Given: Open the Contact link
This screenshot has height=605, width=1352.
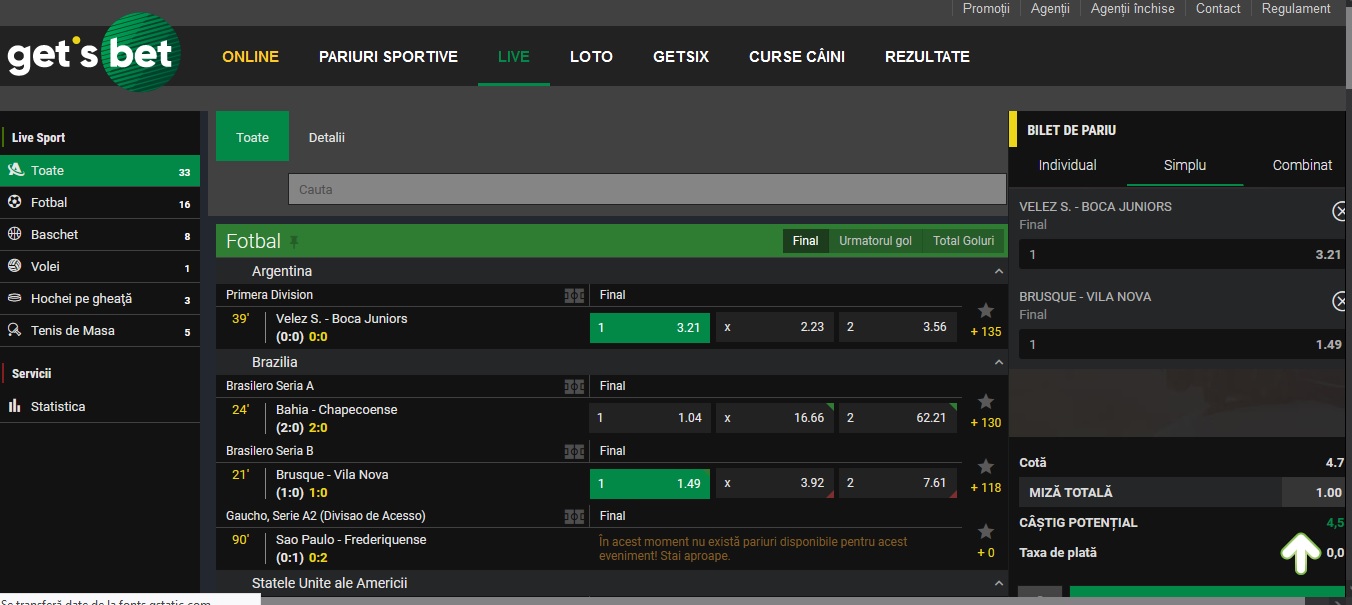Looking at the screenshot, I should point(1218,8).
